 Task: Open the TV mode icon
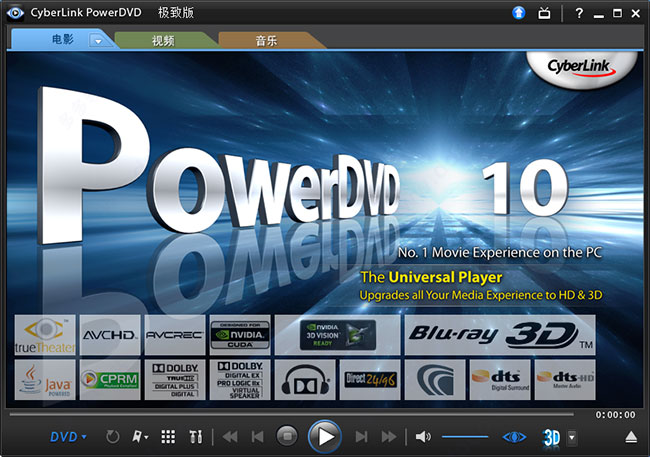tap(544, 13)
